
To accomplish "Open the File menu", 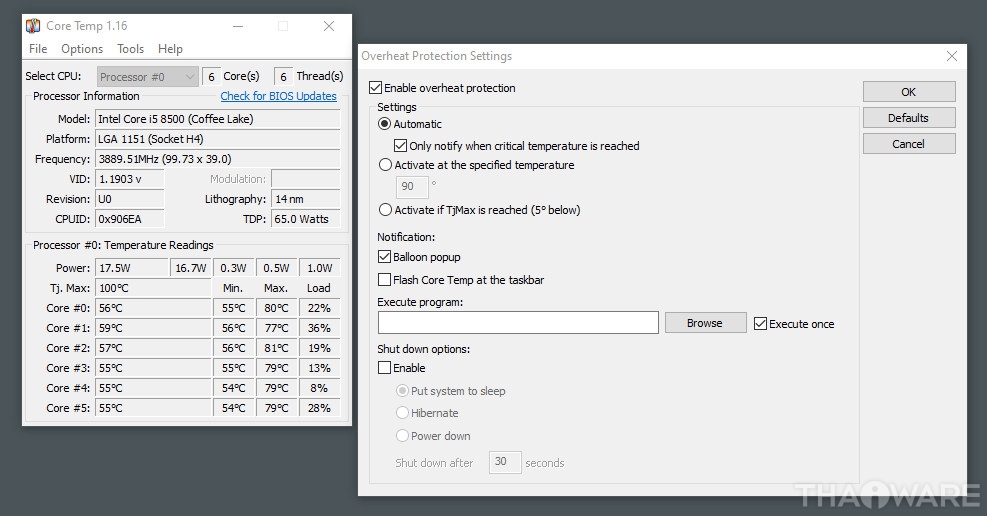I will (x=38, y=49).
